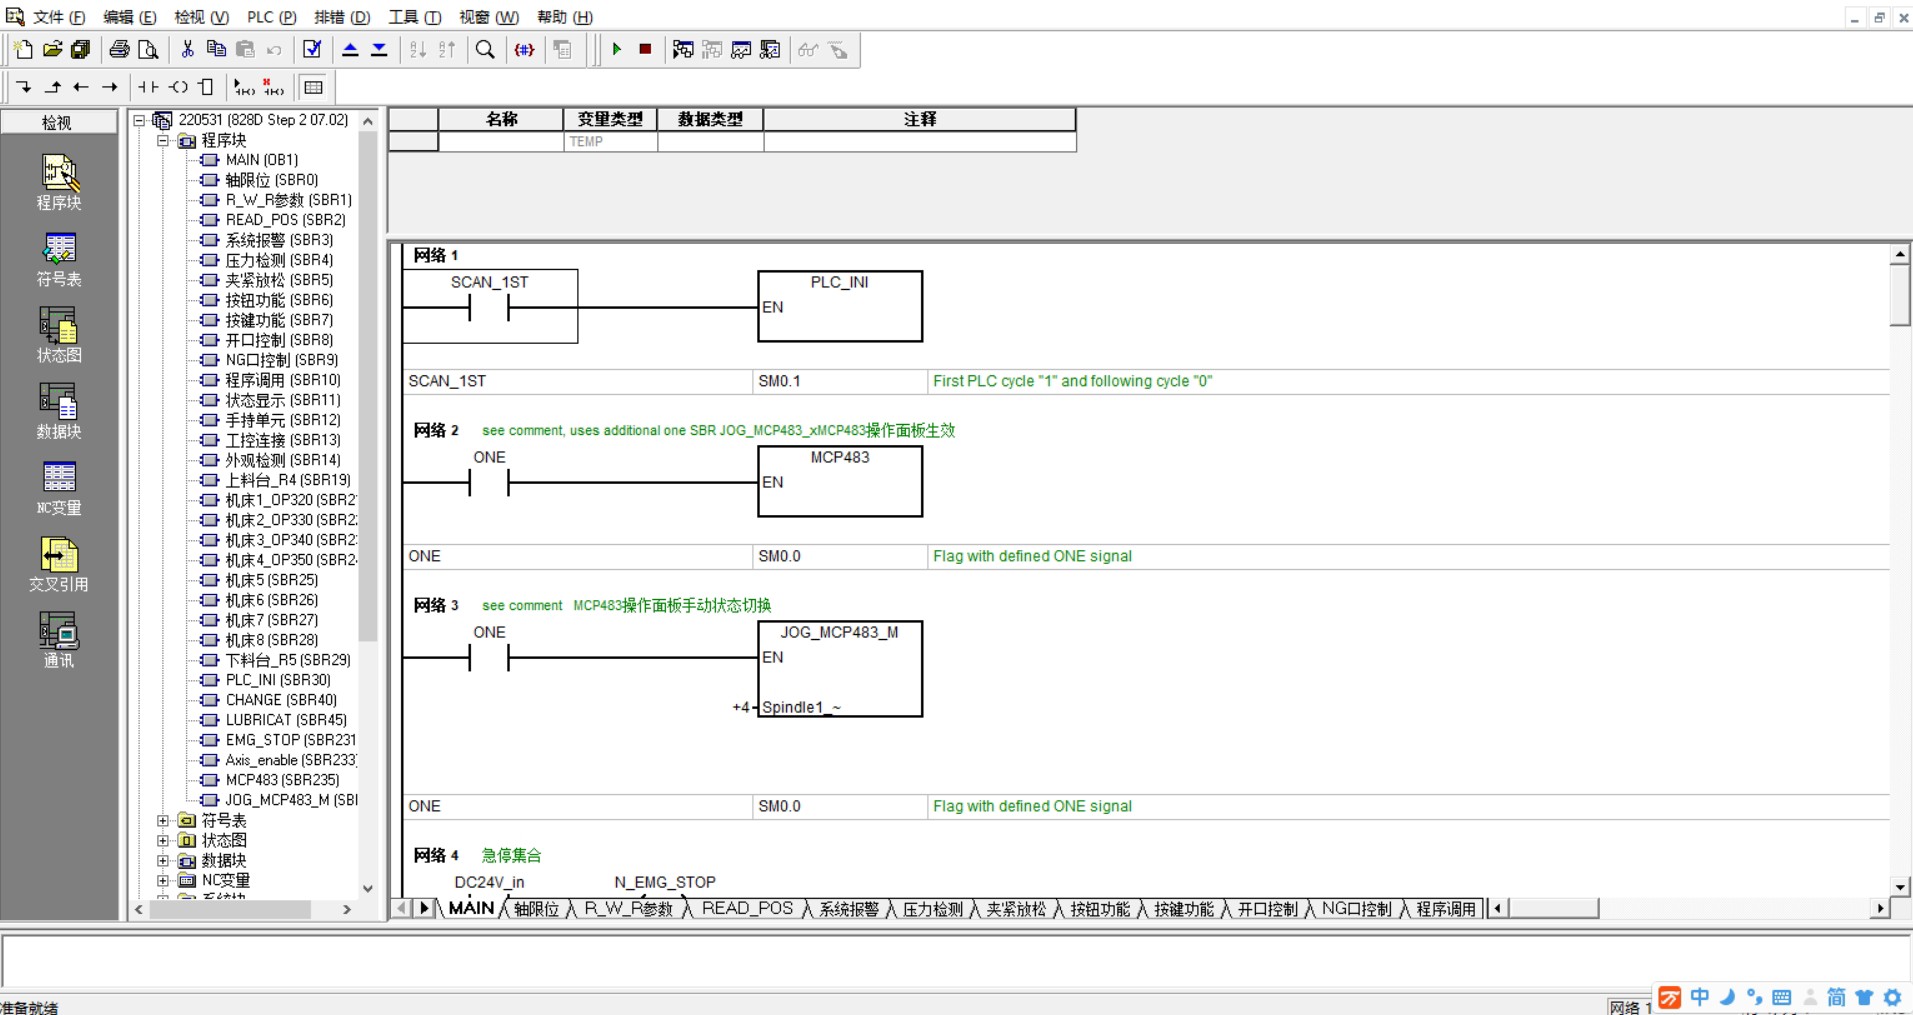Toggle chart status icon in toolbar
Image resolution: width=1913 pixels, height=1015 pixels.
click(741, 49)
